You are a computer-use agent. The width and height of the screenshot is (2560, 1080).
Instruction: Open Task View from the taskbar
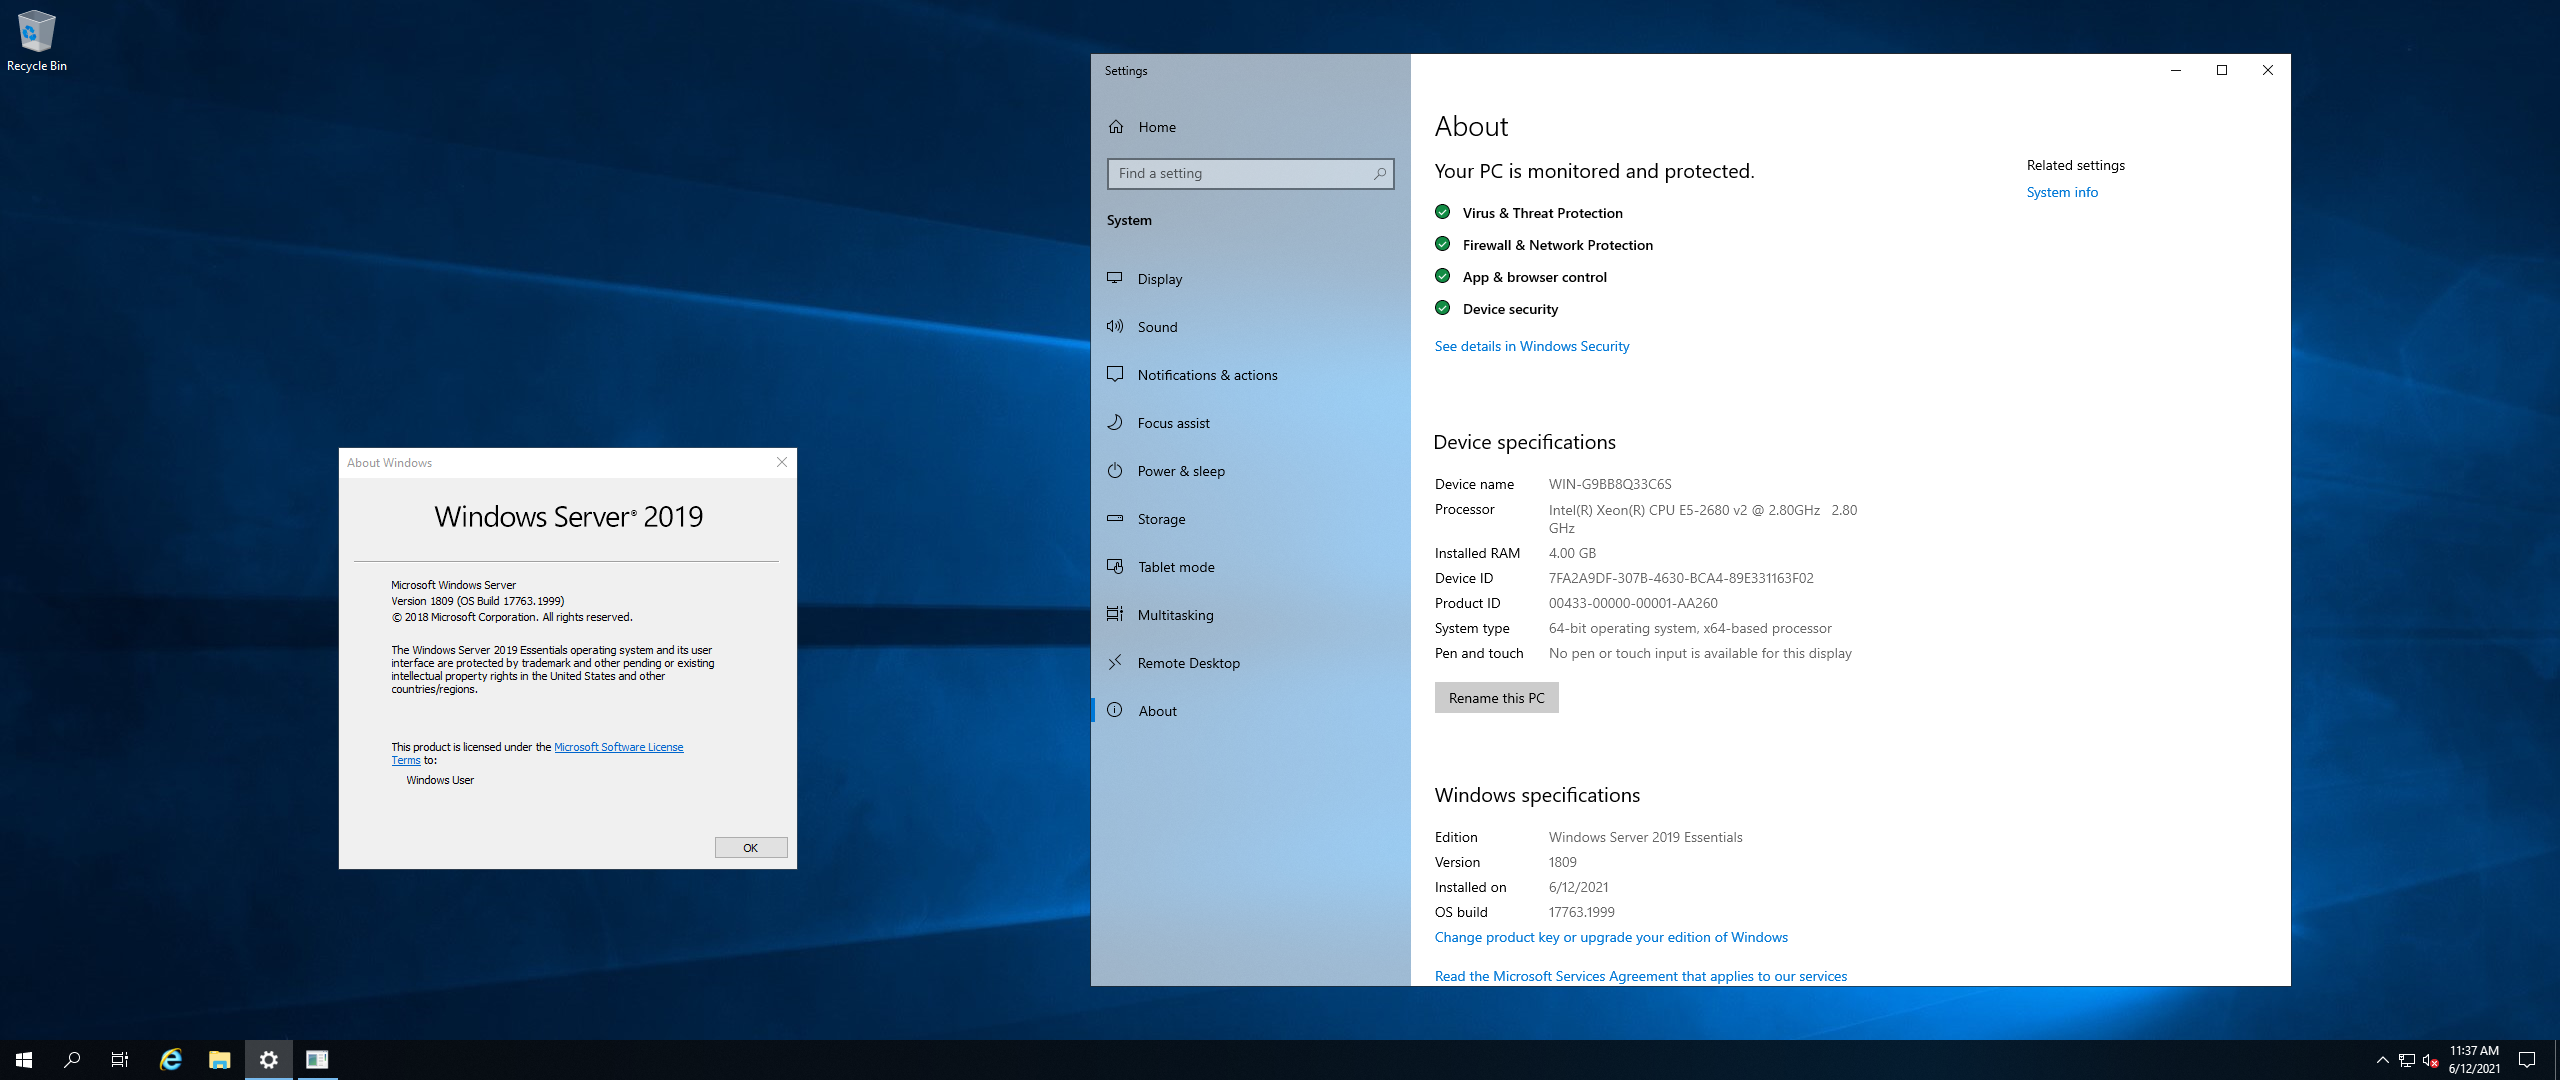tap(120, 1060)
